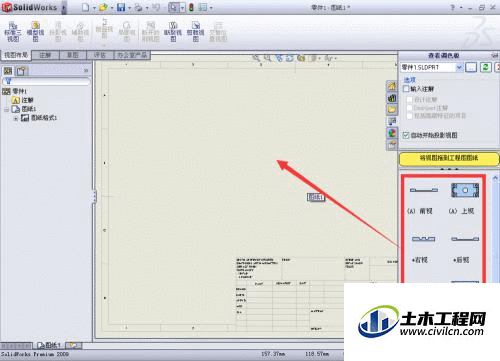
Task: Select the 图纸1 sheet tab at bottom
Action: pos(49,345)
